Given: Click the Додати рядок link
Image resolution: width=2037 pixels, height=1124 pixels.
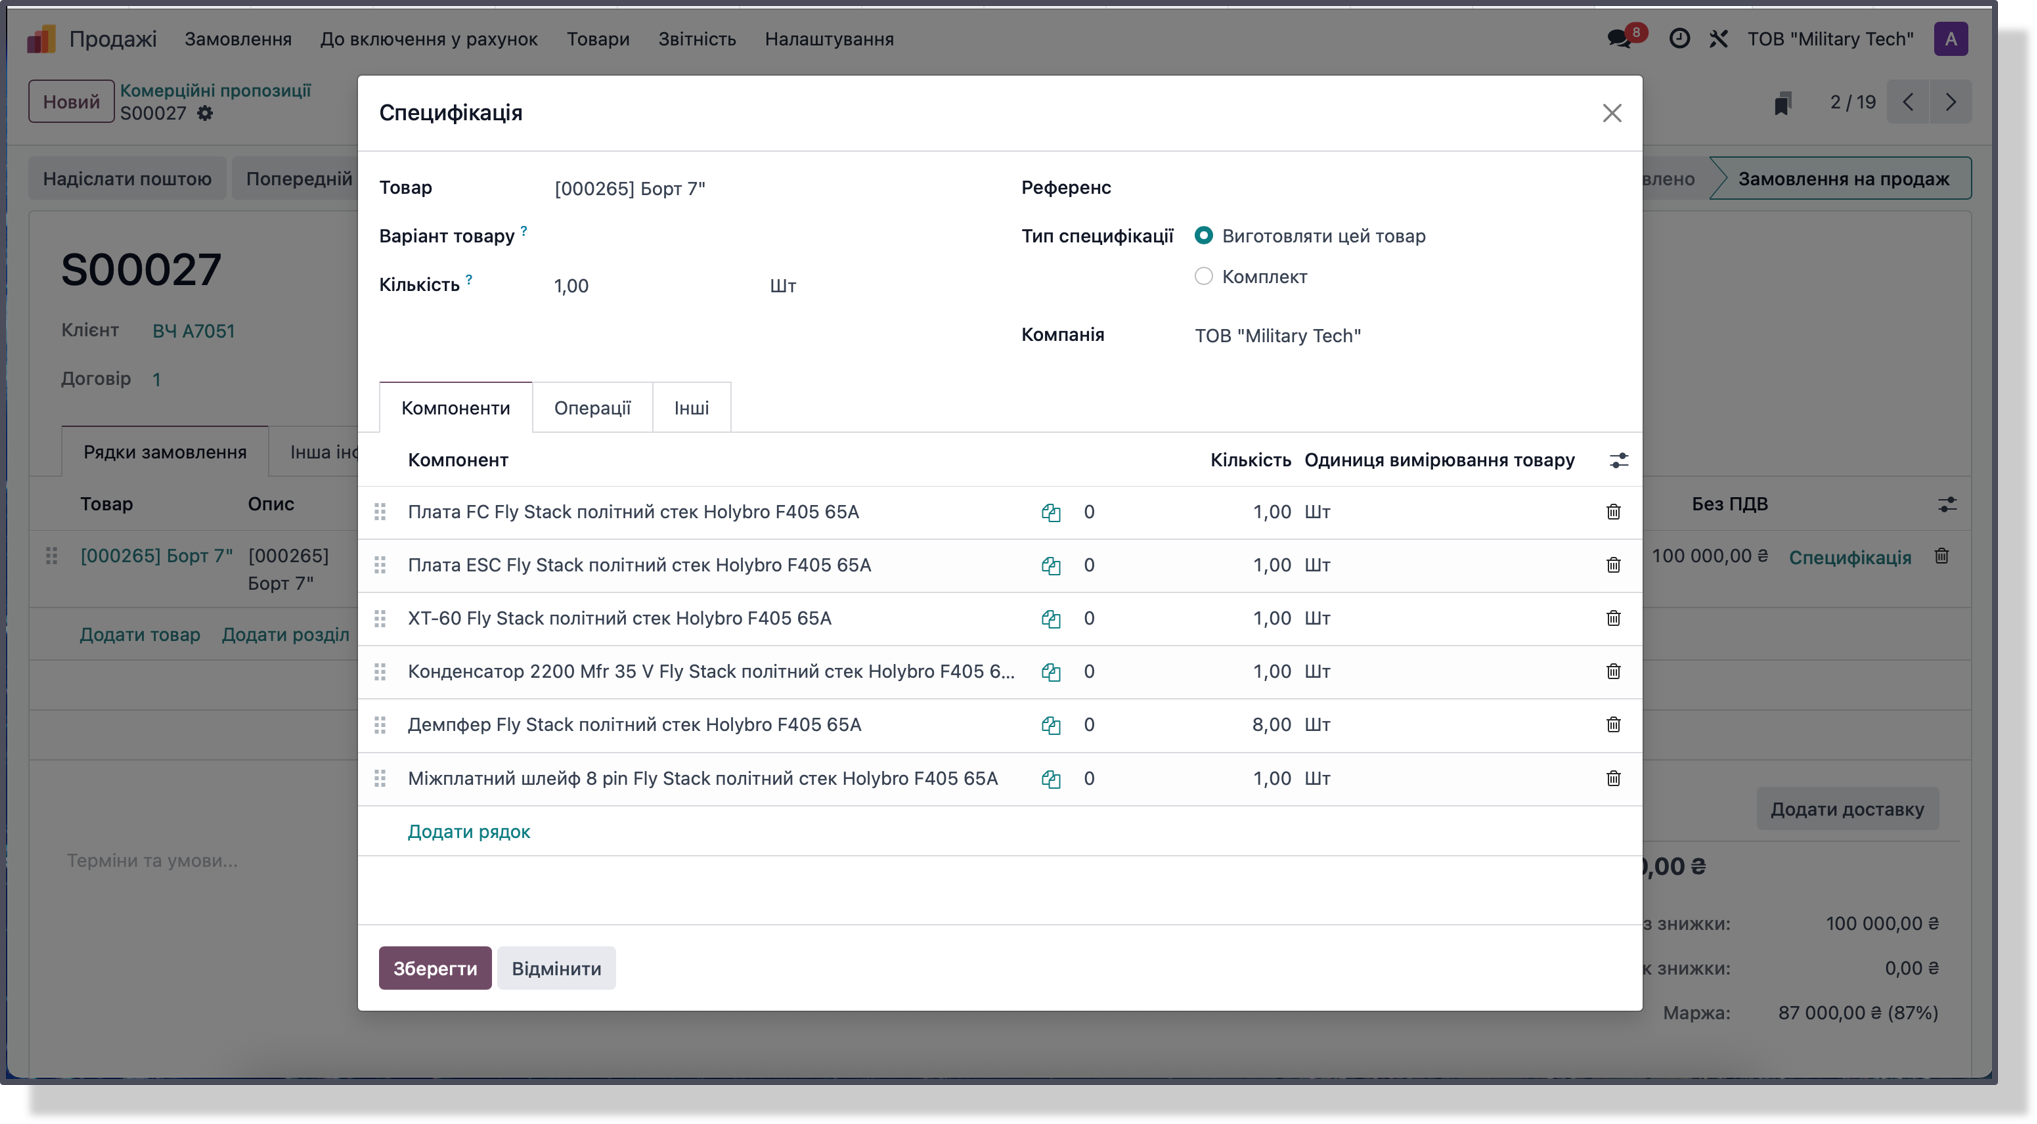Looking at the screenshot, I should [x=469, y=832].
